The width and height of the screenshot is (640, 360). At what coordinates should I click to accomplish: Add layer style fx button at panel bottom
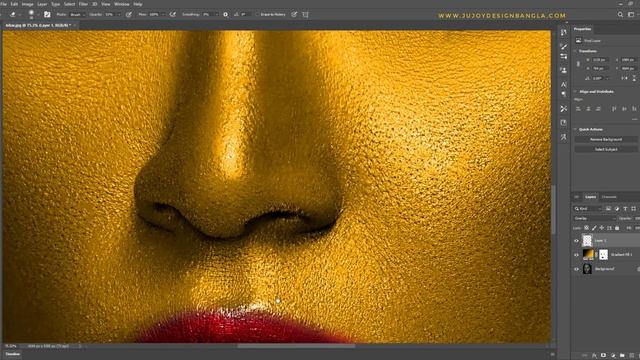[x=594, y=356]
